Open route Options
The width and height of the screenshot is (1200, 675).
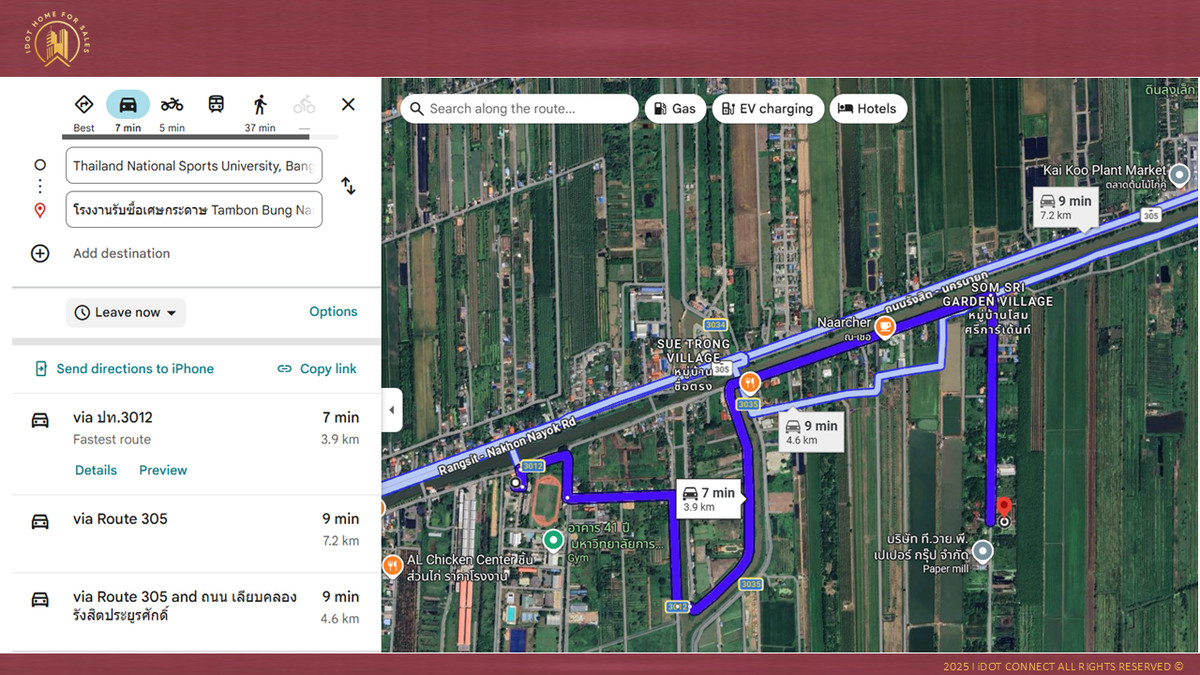coord(333,312)
